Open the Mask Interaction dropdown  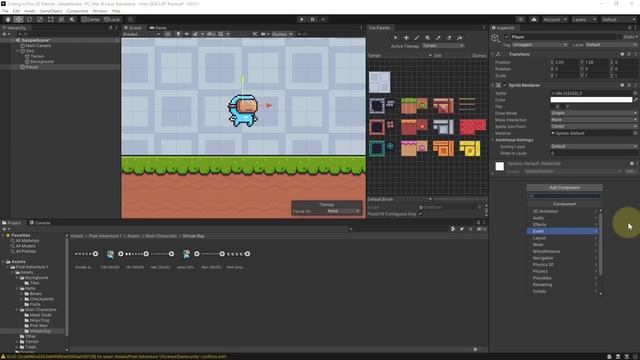tap(594, 120)
